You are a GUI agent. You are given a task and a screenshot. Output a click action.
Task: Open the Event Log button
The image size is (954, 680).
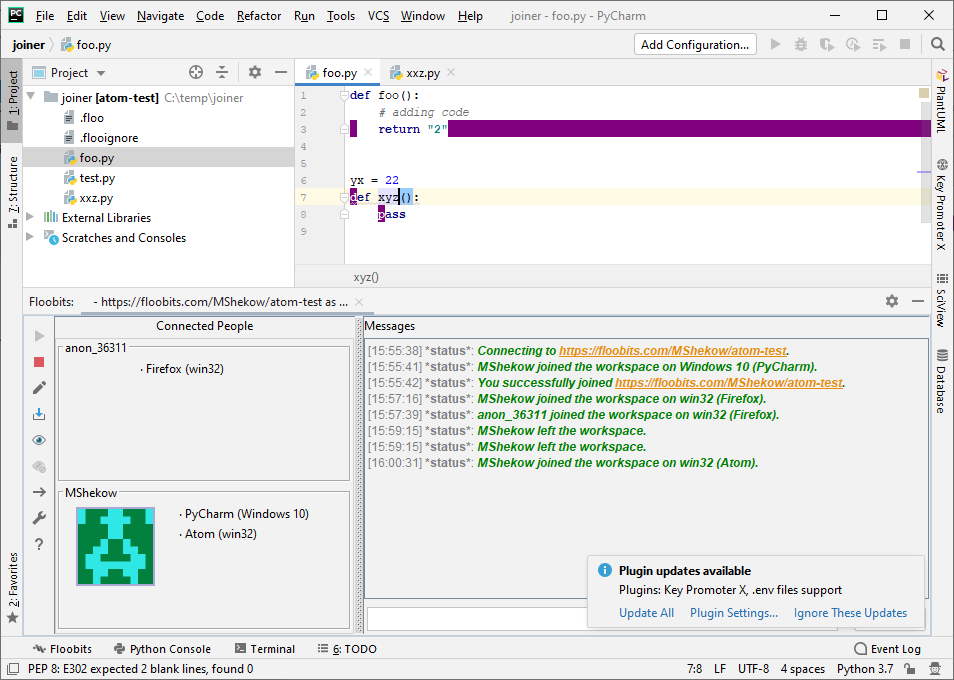(888, 649)
